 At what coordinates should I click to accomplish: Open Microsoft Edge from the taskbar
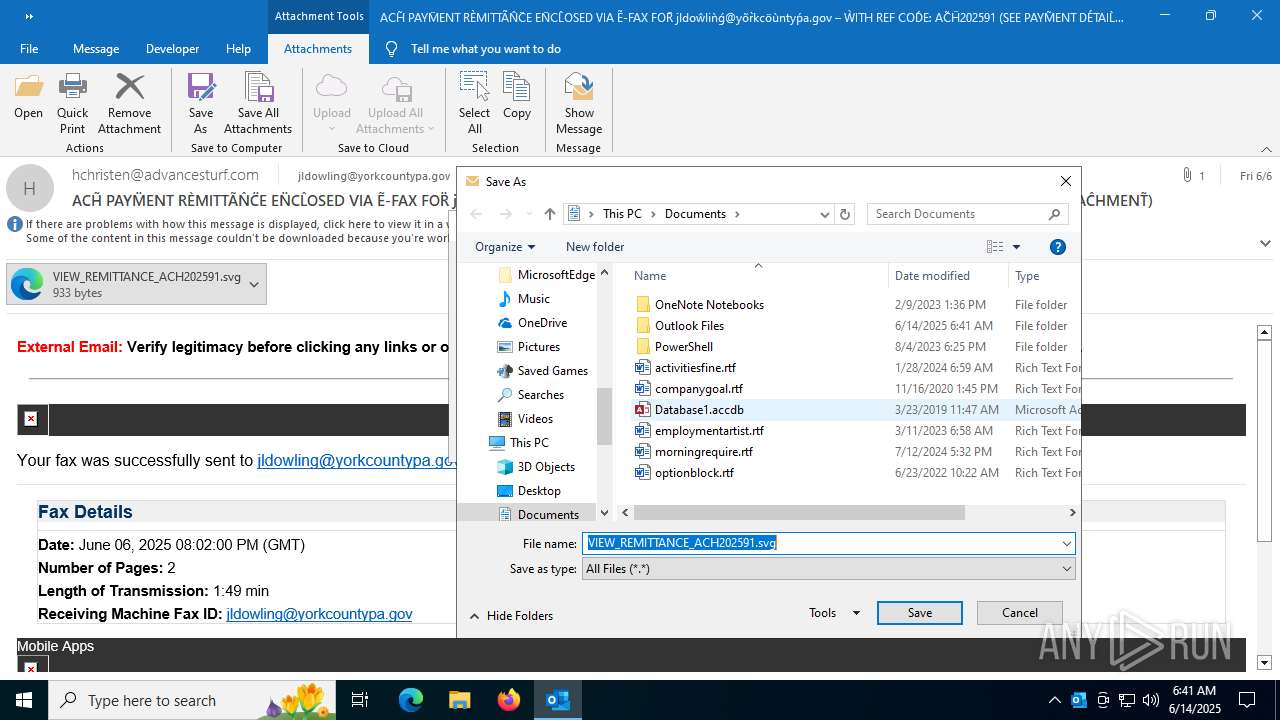(411, 700)
